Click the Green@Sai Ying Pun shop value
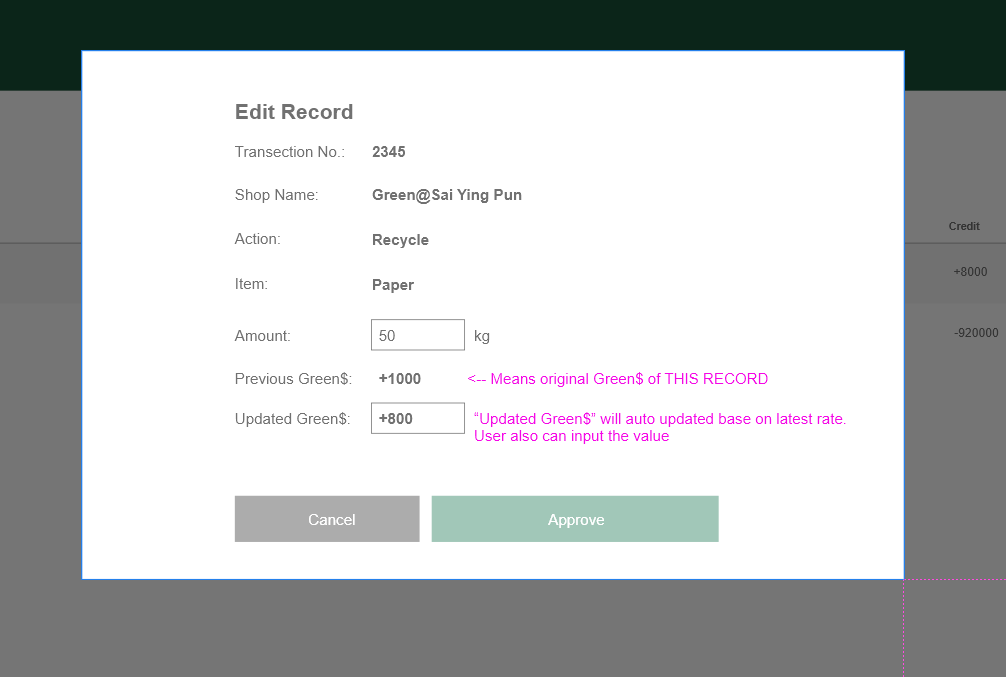 pyautogui.click(x=446, y=195)
